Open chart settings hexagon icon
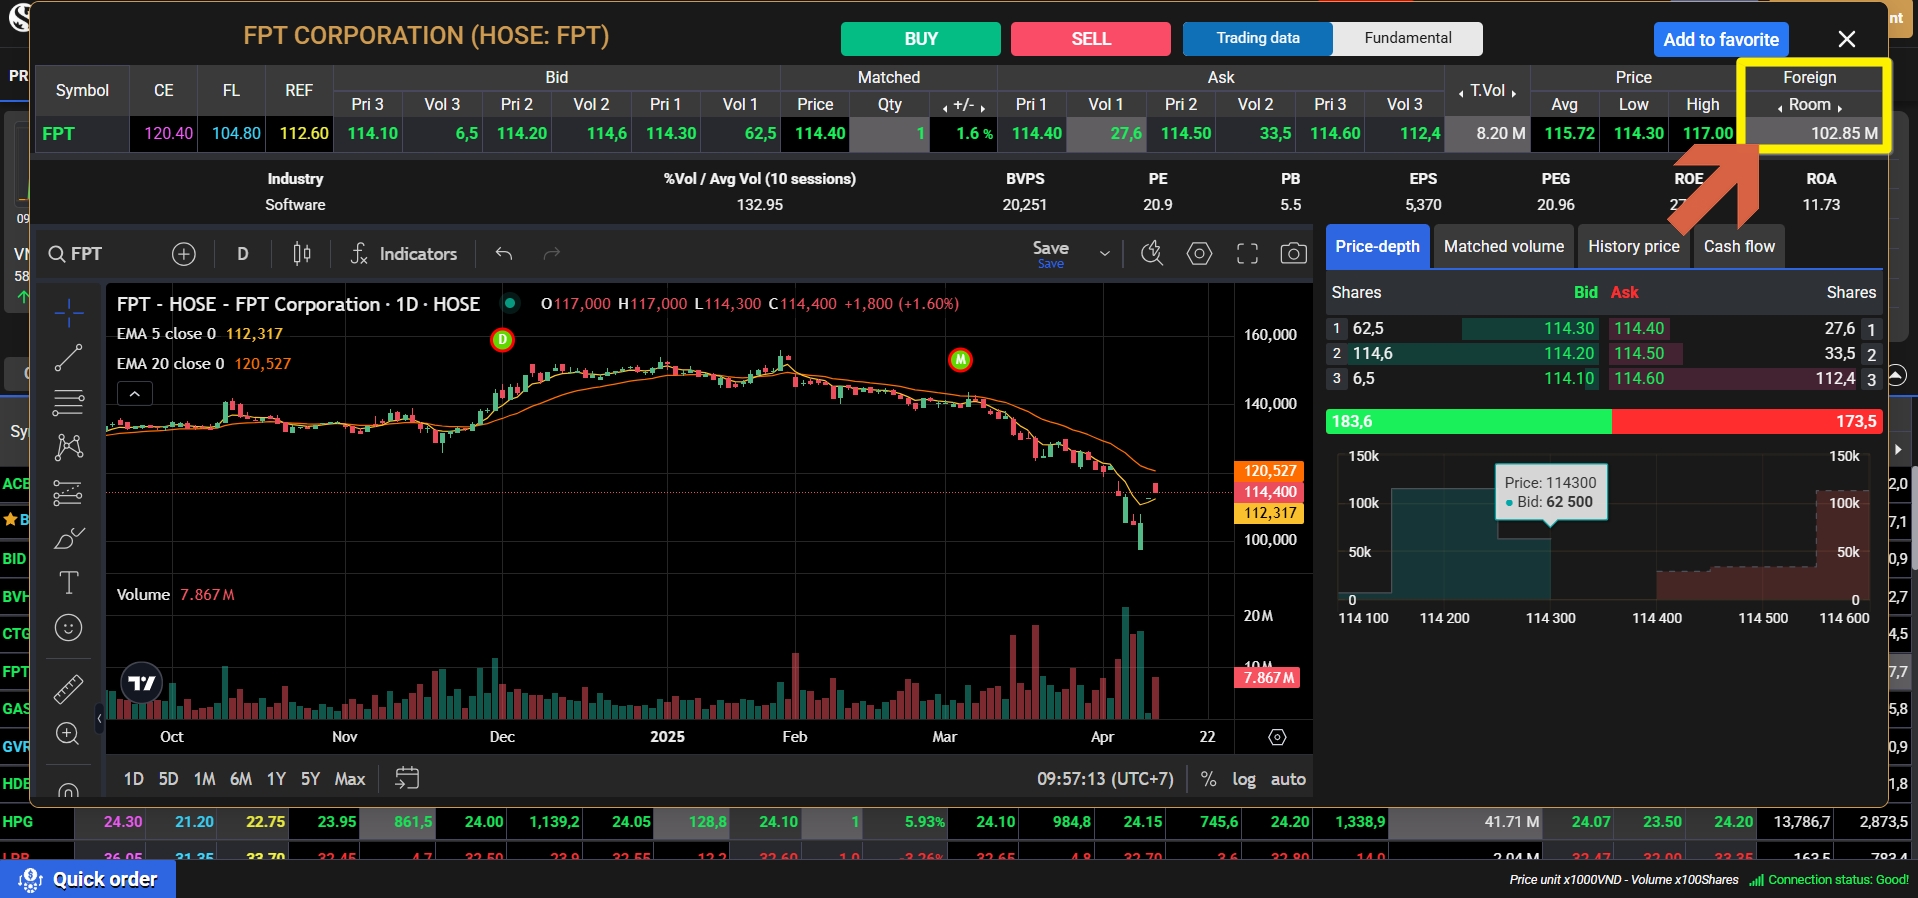The height and width of the screenshot is (898, 1918). [x=1200, y=254]
